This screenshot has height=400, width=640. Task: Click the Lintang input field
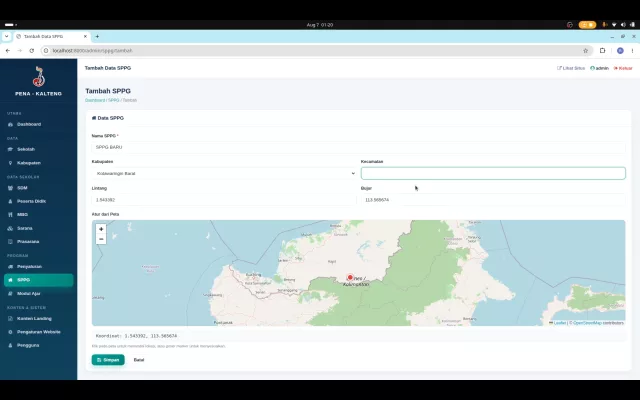point(224,200)
